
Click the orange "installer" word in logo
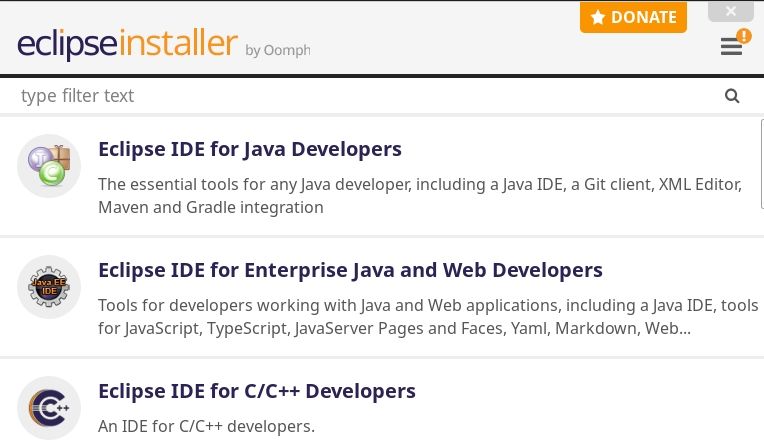[178, 44]
